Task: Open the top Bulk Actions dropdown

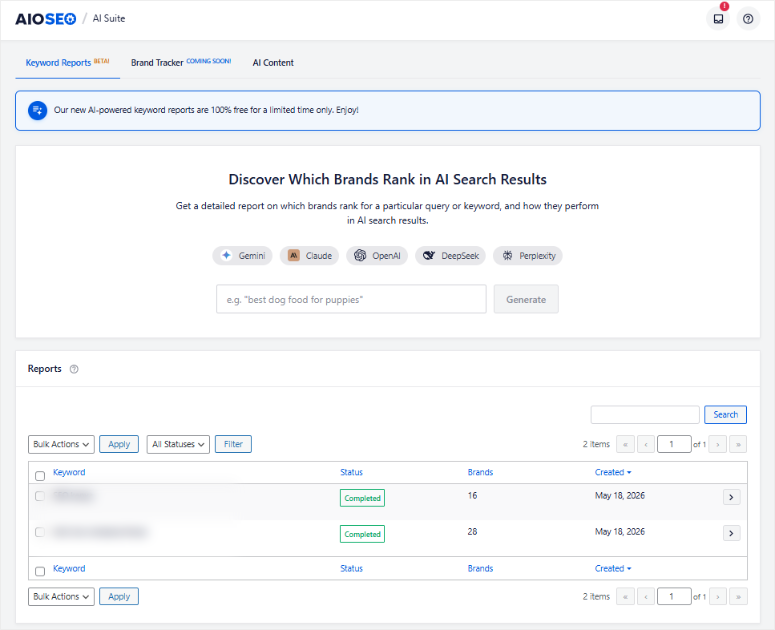Action: [61, 444]
